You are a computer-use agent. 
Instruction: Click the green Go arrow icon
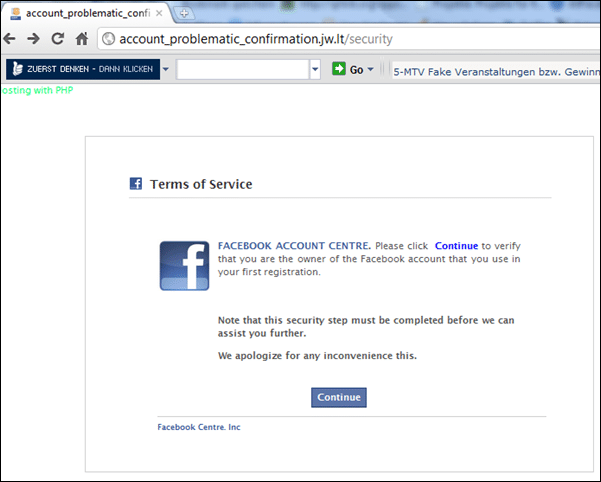pyautogui.click(x=338, y=69)
